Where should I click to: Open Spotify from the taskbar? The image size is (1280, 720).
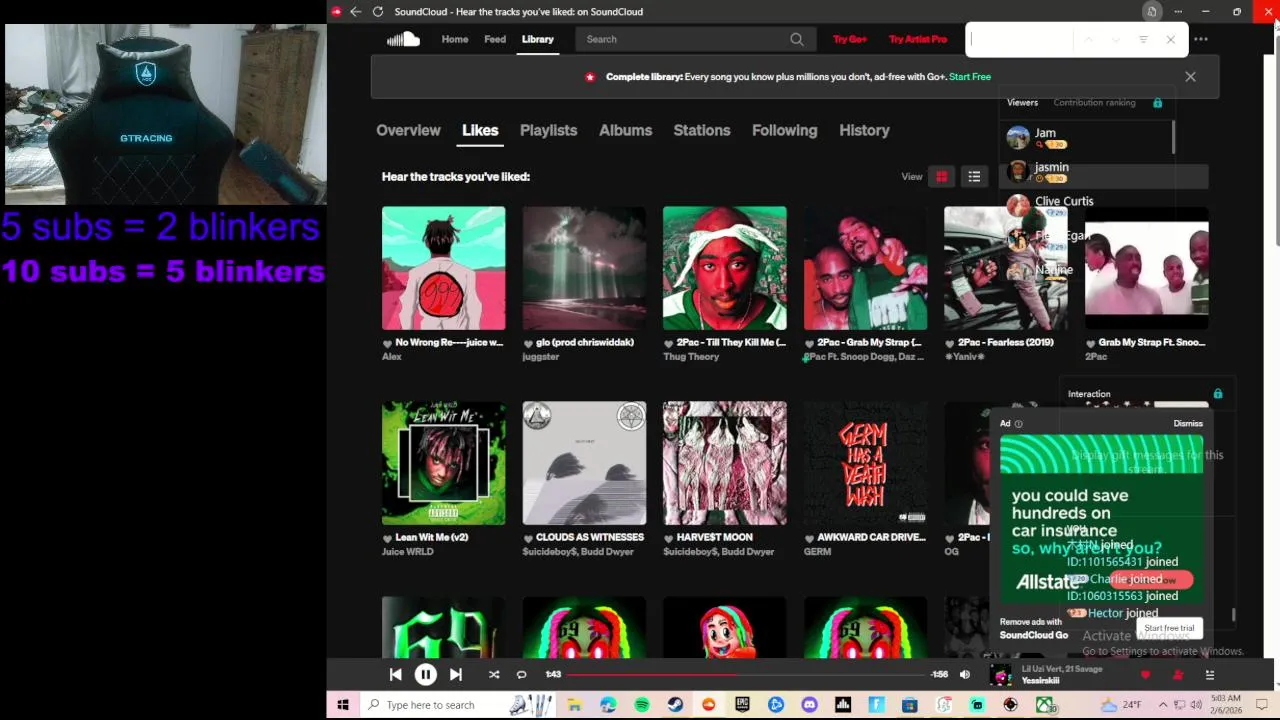(x=642, y=705)
